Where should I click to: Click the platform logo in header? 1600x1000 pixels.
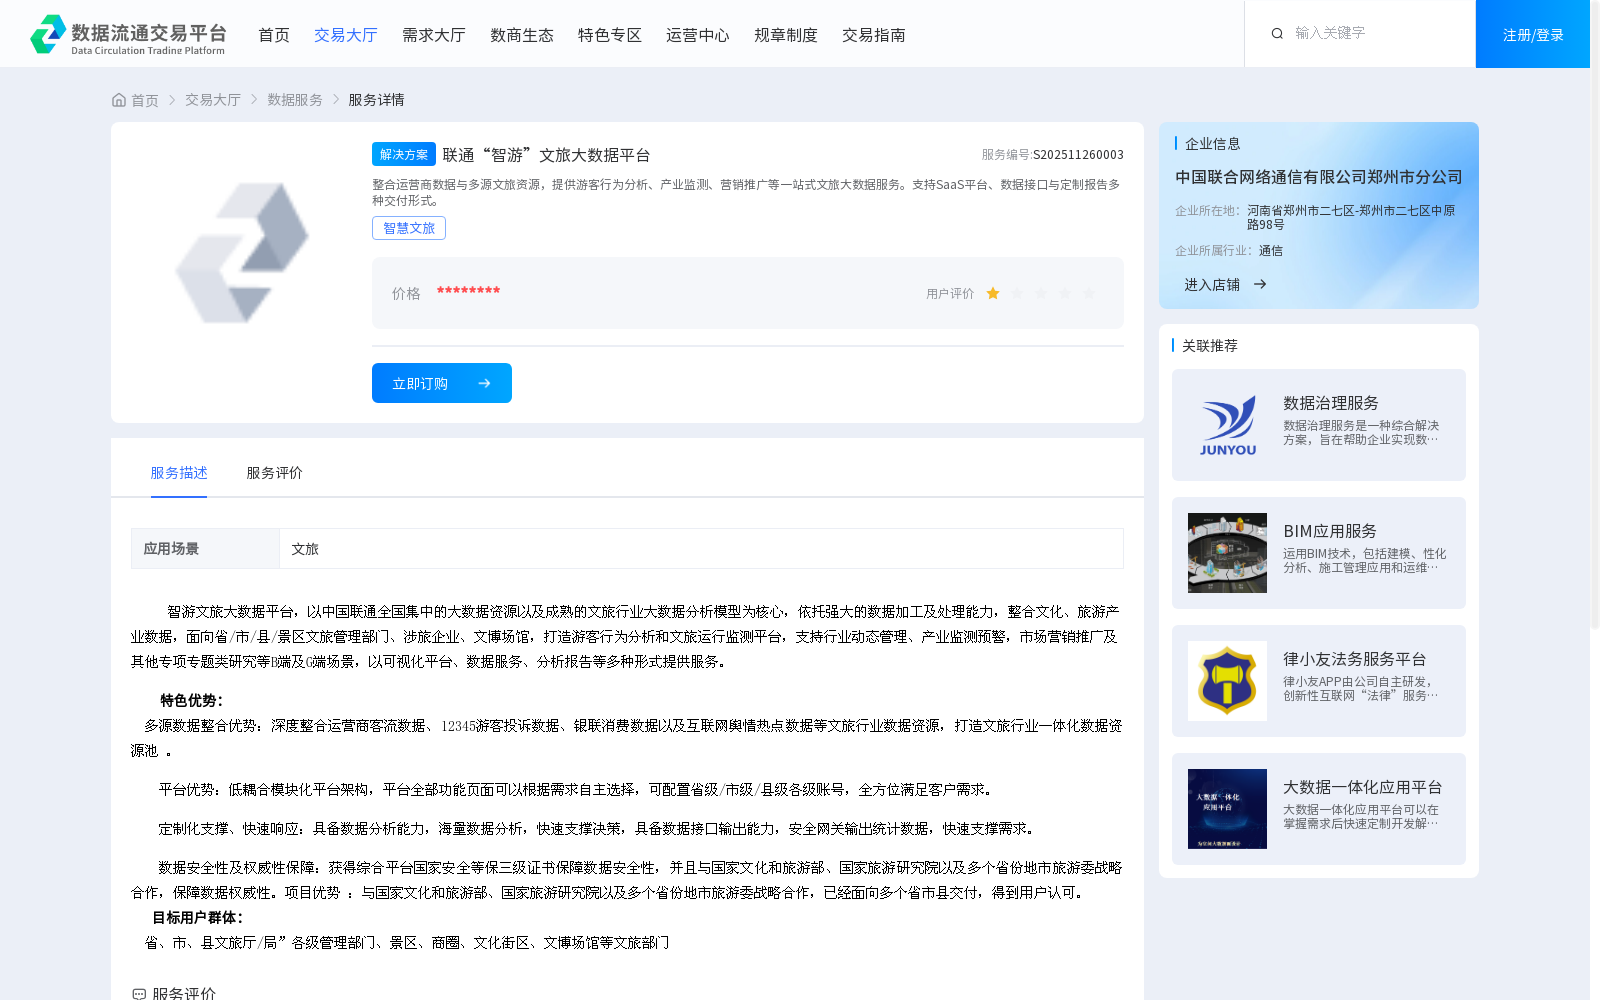(128, 34)
